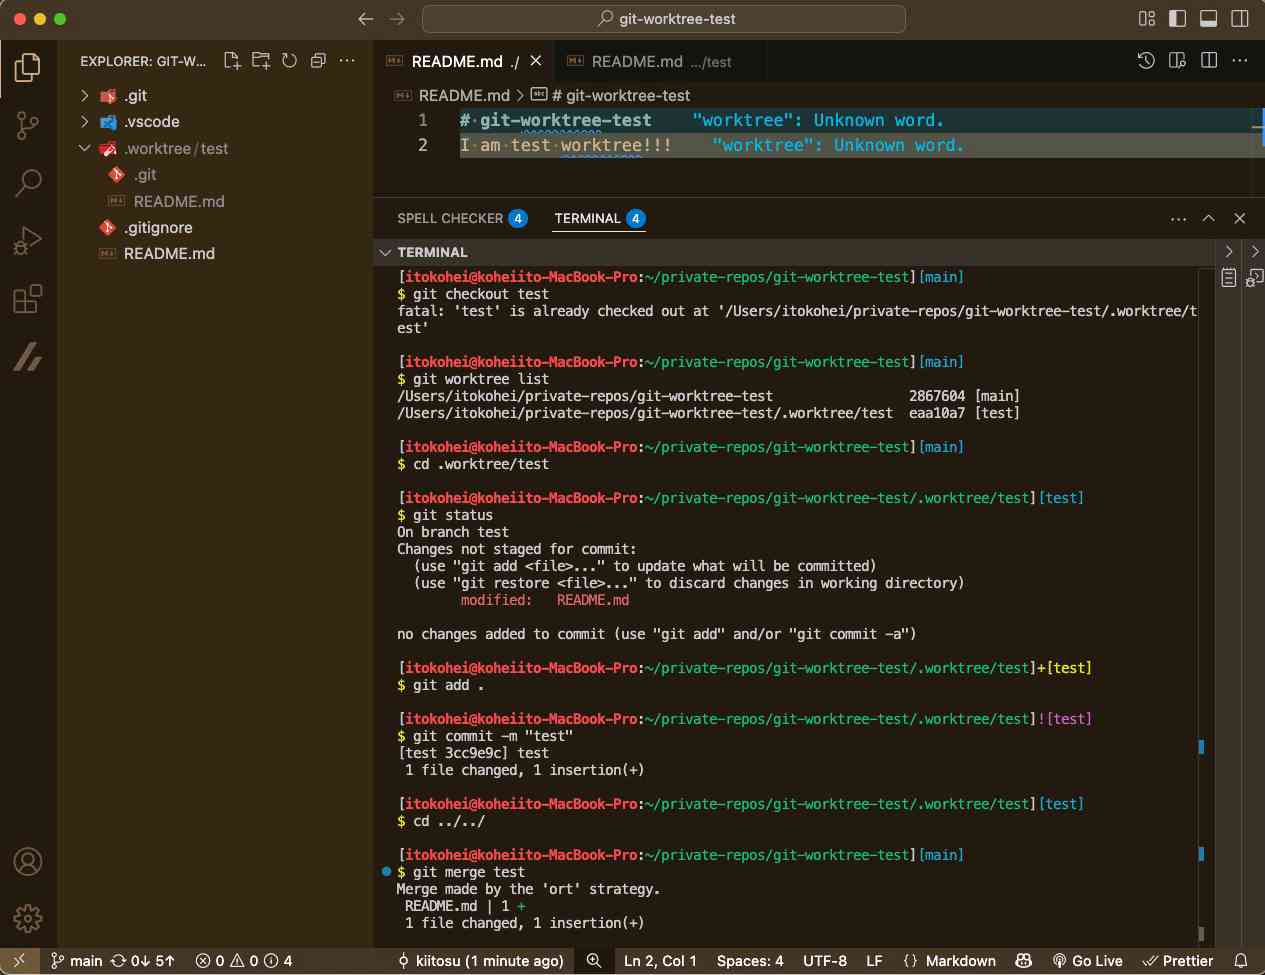The image size is (1265, 975).
Task: Click the GitHub Copilot status bar icon
Action: coord(1023,961)
